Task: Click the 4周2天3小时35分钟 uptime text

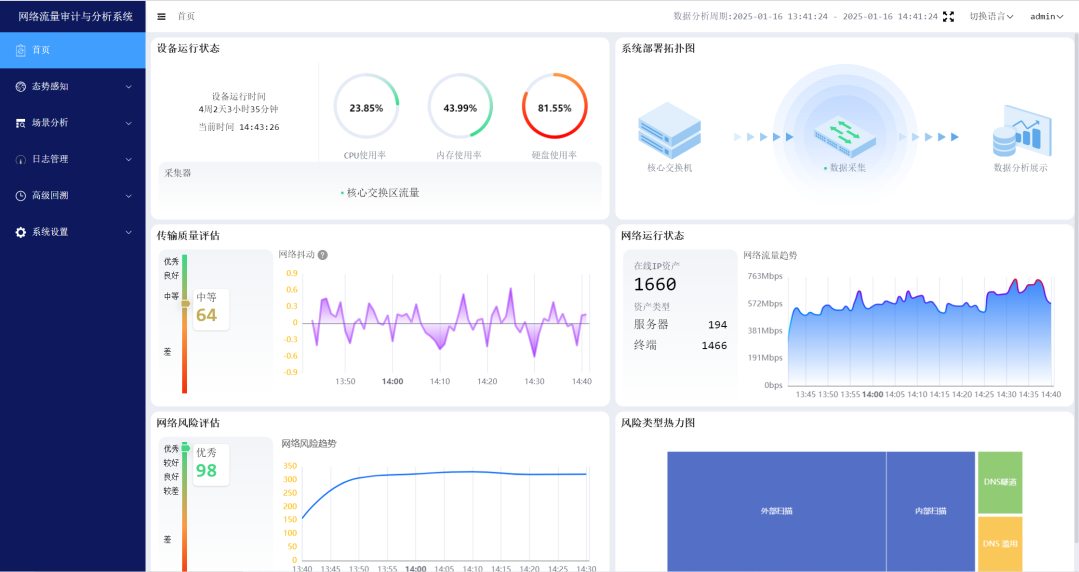Action: tap(239, 109)
